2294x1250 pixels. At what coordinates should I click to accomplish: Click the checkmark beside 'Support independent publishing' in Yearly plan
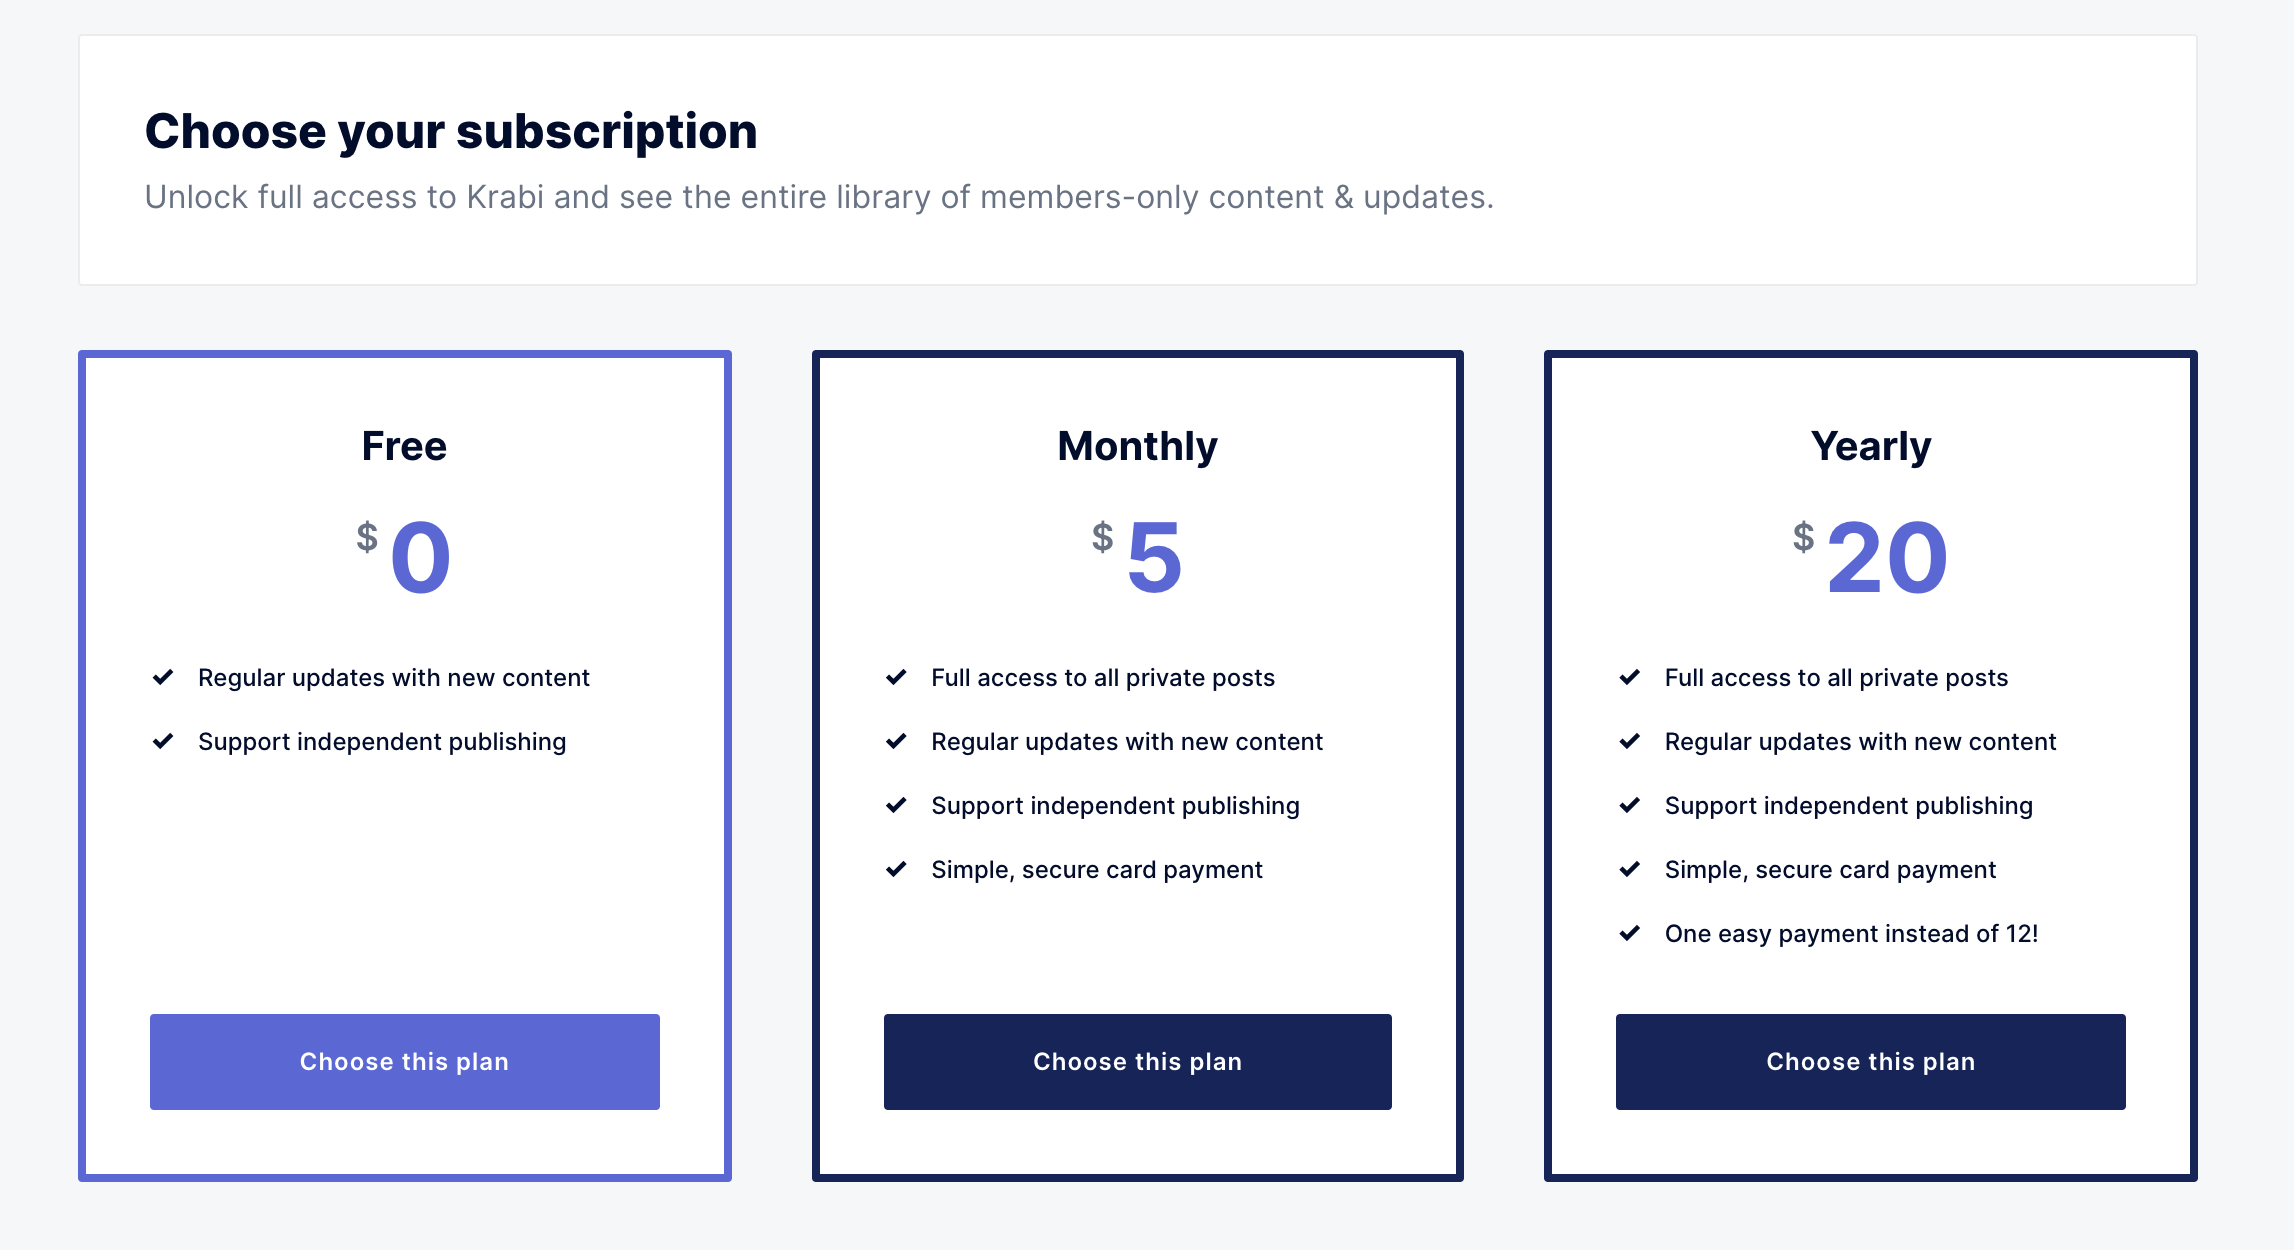1630,806
